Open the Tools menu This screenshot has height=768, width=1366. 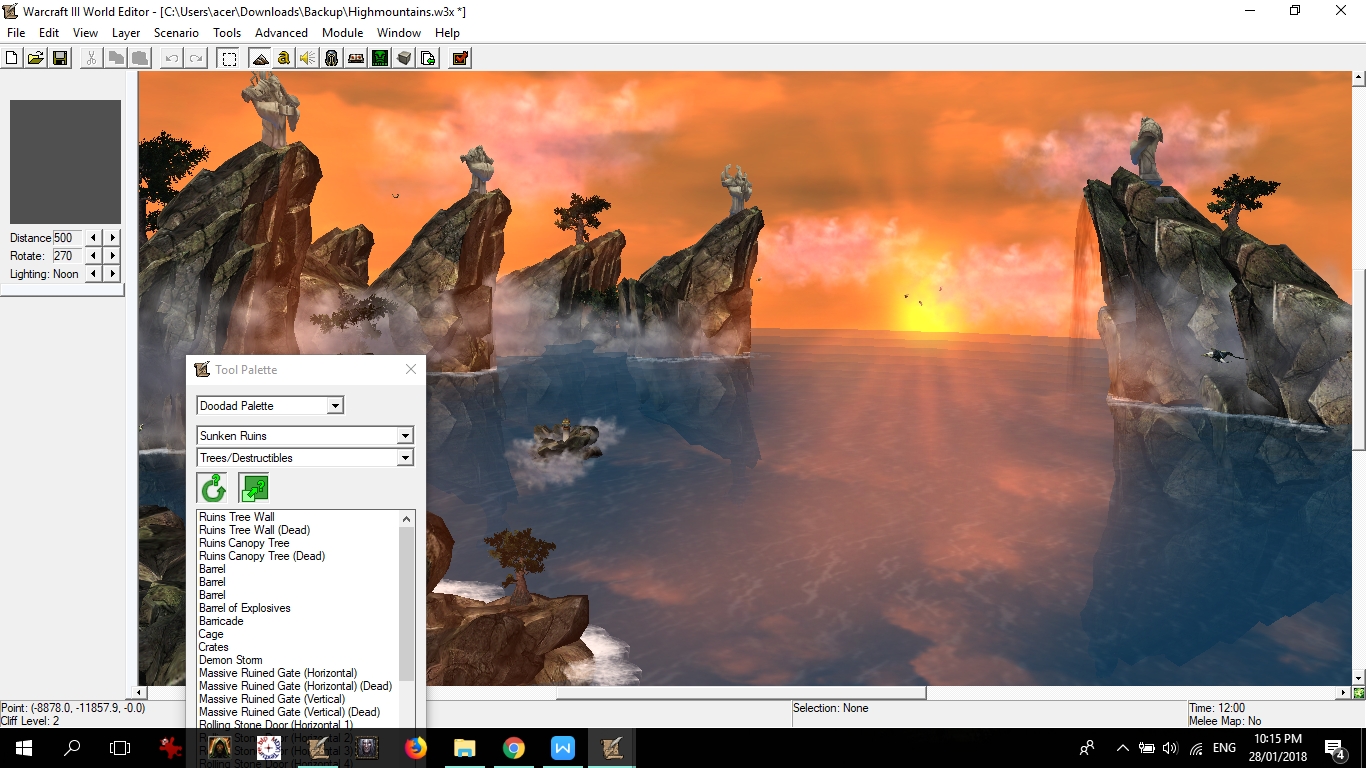coord(227,33)
